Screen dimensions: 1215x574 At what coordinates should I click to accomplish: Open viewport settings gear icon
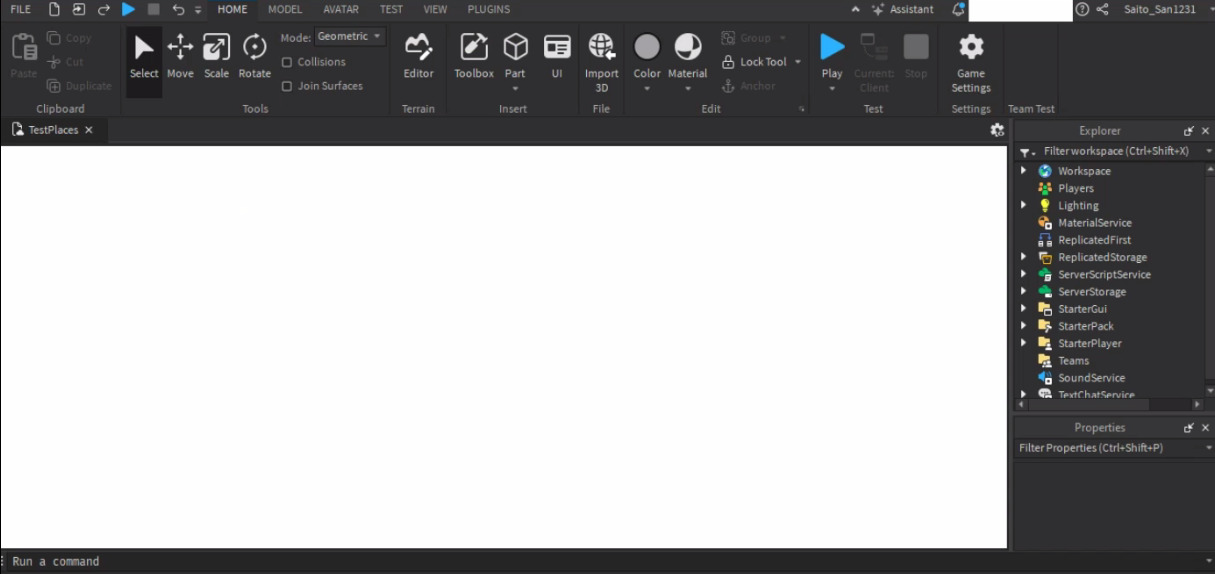click(997, 130)
